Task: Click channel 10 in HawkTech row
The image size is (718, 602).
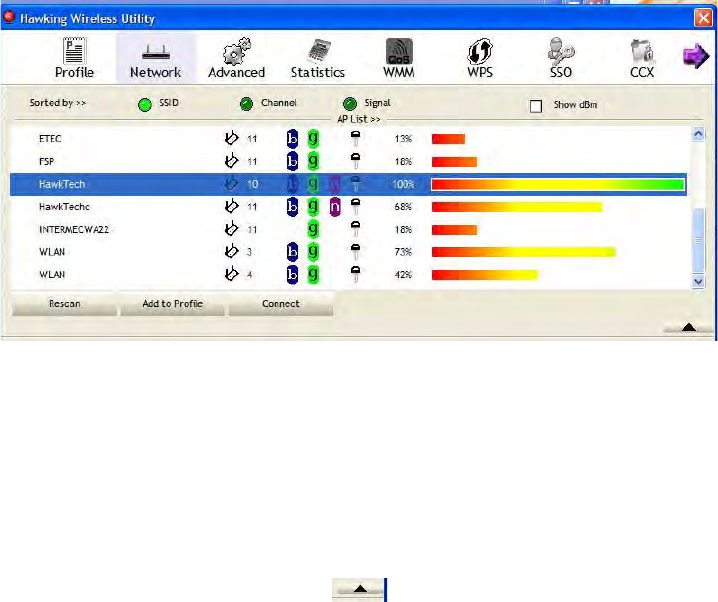Action: click(252, 184)
